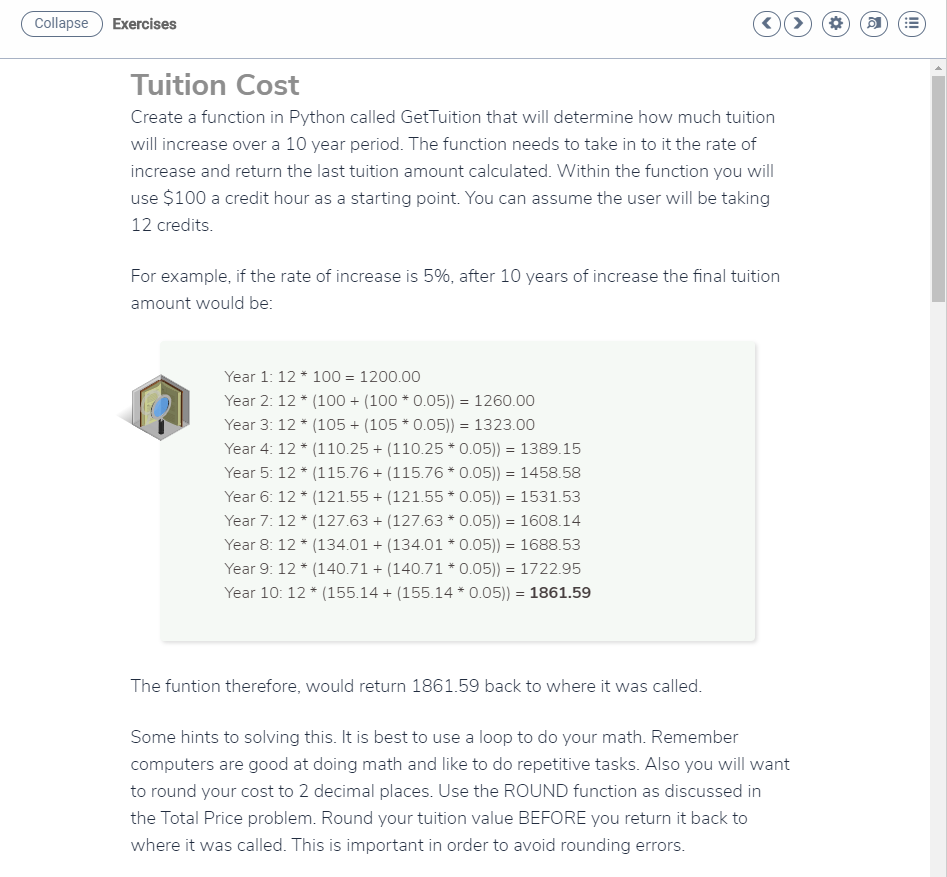Select the Year 10 result line
947x877 pixels.
(408, 592)
